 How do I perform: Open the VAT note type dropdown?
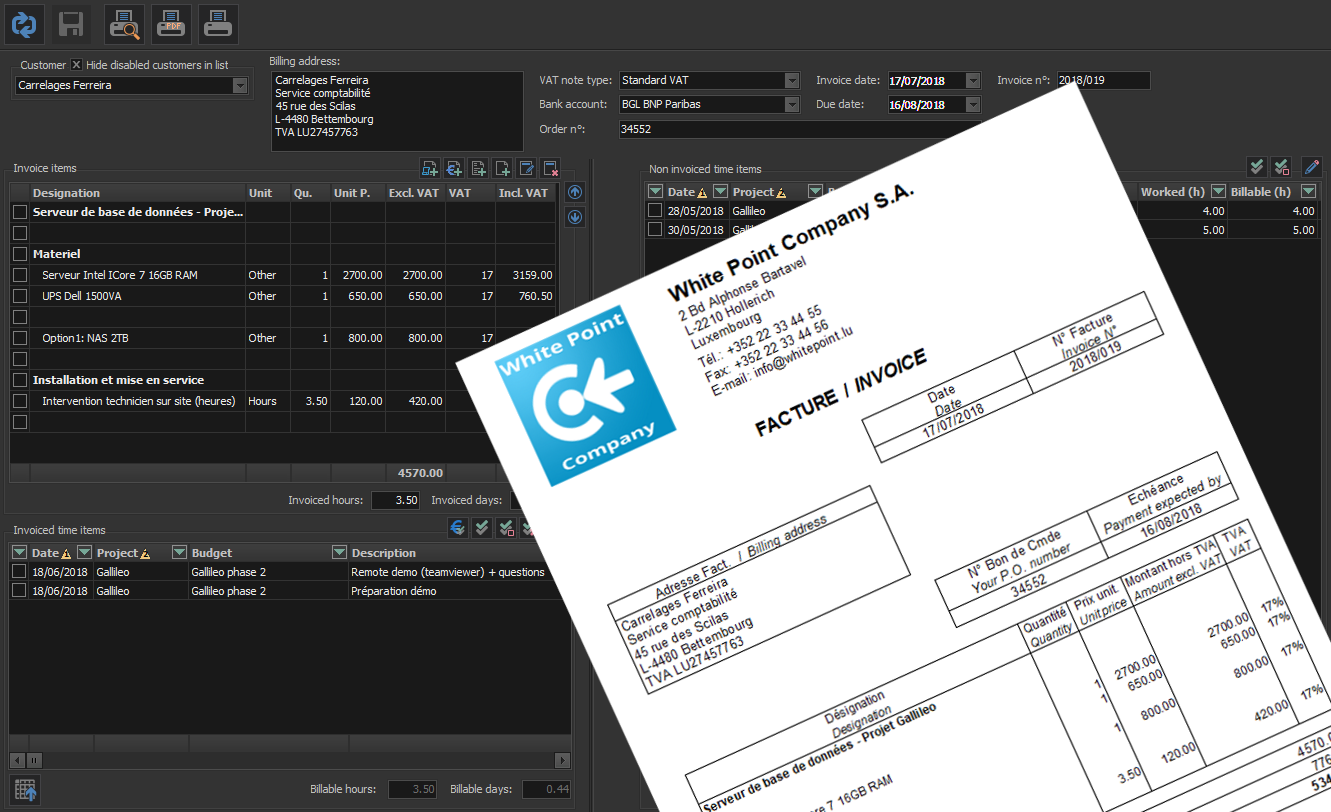tap(792, 80)
